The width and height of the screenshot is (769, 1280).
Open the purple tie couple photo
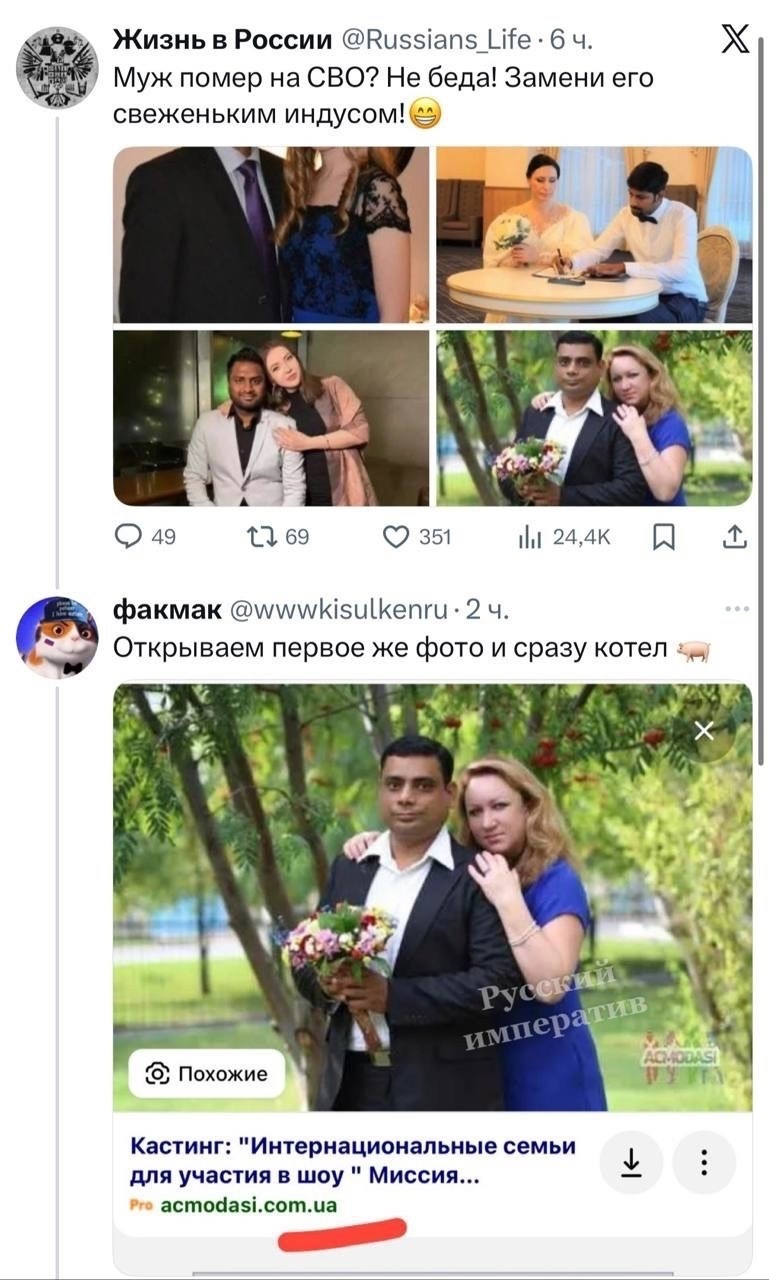click(271, 234)
